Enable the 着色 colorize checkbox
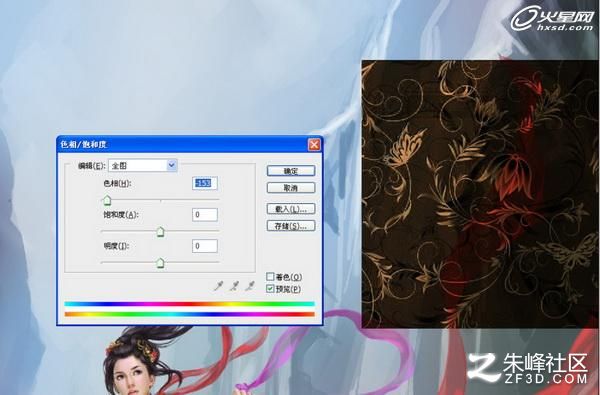The height and width of the screenshot is (395, 600). tap(270, 276)
